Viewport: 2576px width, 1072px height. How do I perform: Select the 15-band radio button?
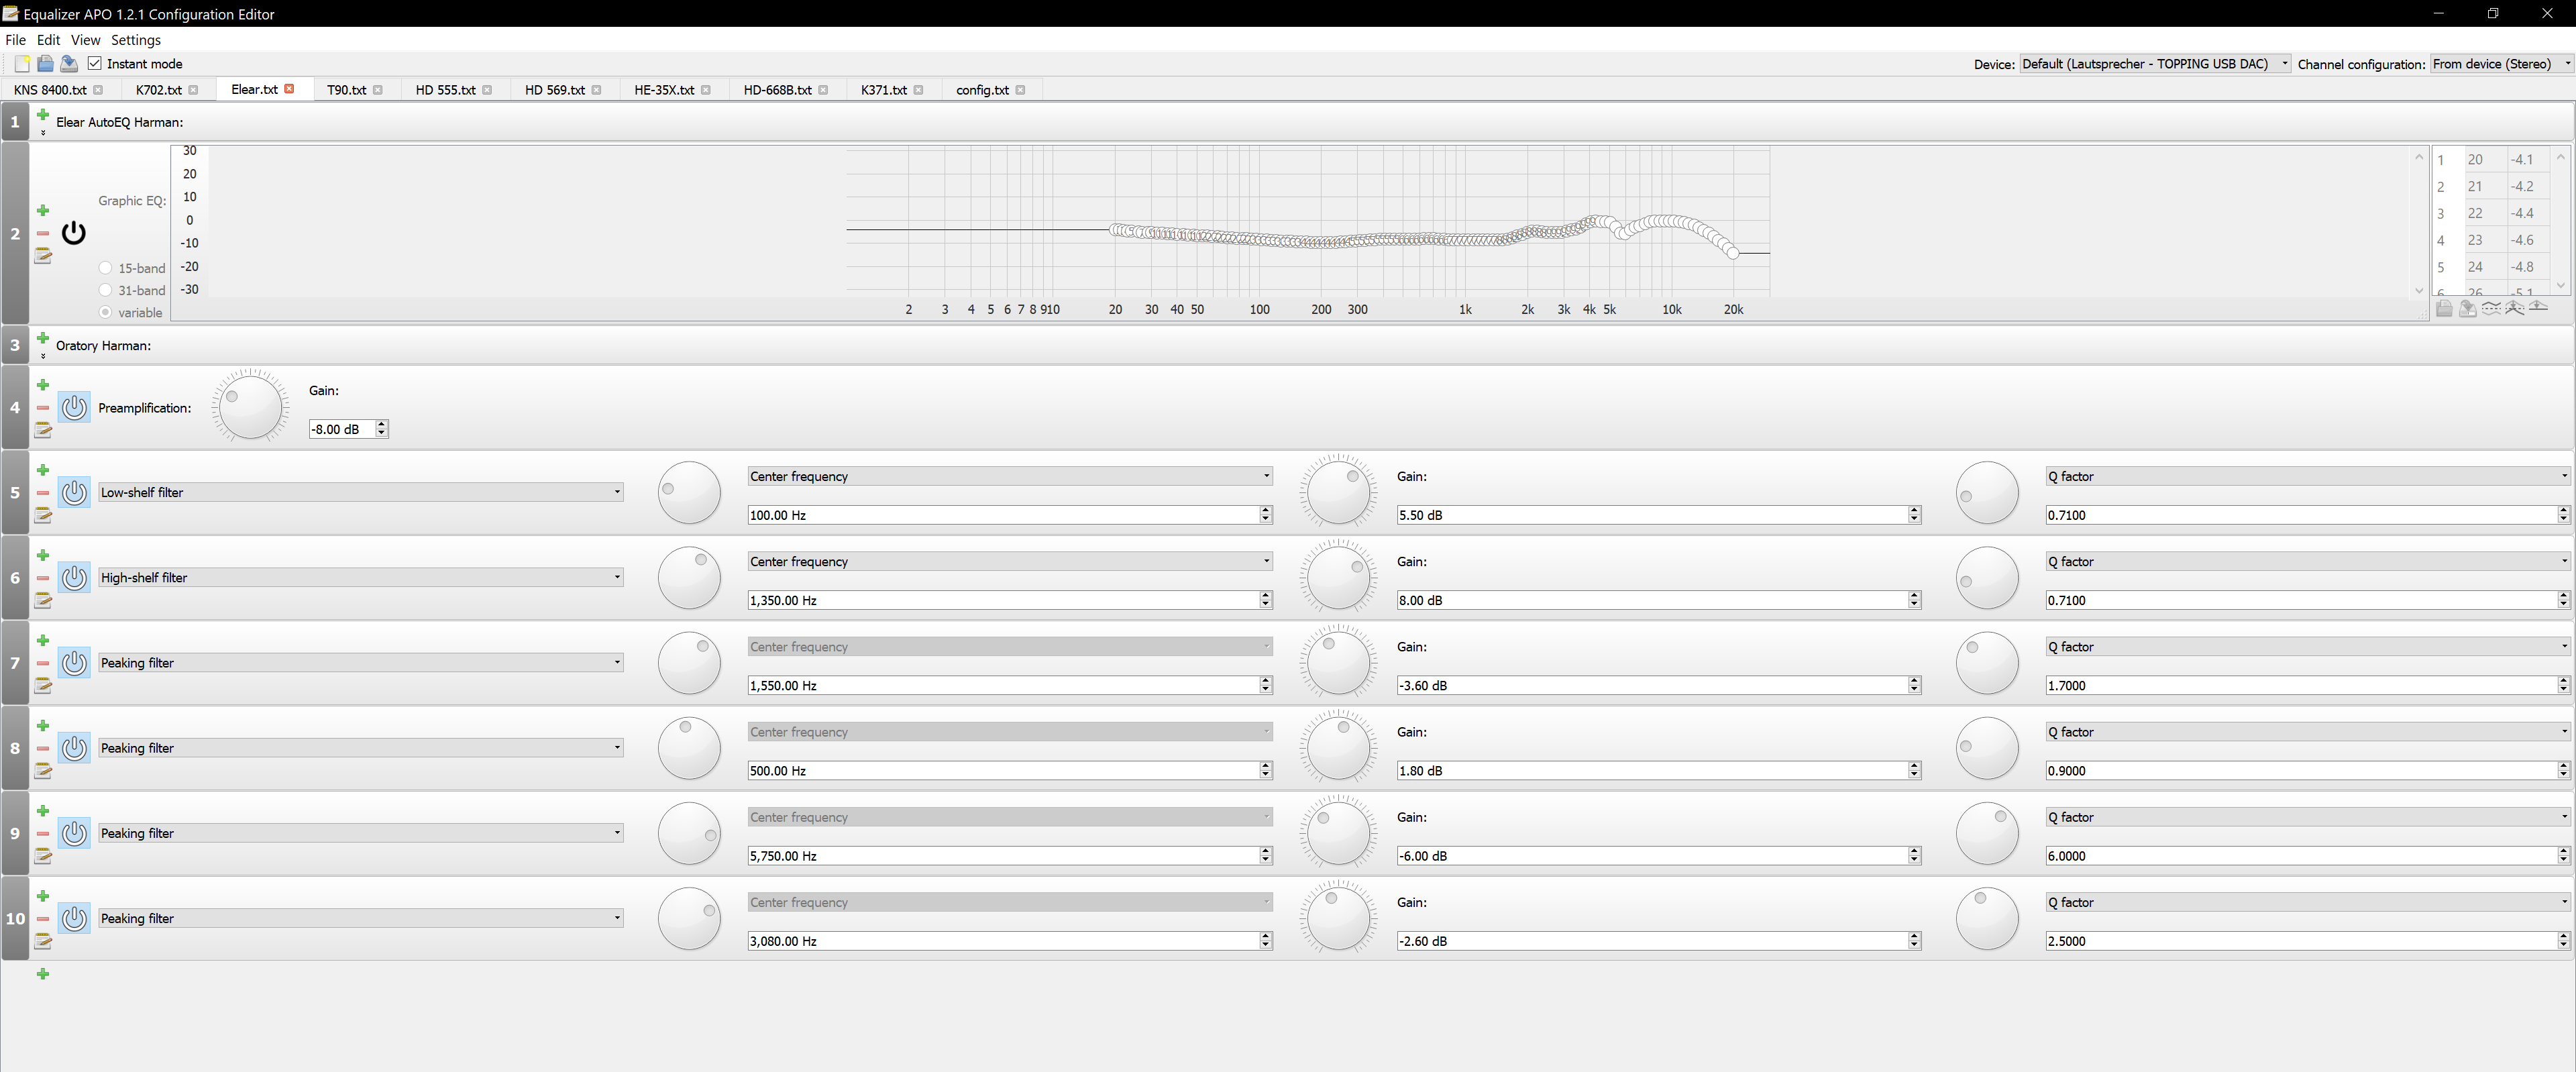pos(105,268)
